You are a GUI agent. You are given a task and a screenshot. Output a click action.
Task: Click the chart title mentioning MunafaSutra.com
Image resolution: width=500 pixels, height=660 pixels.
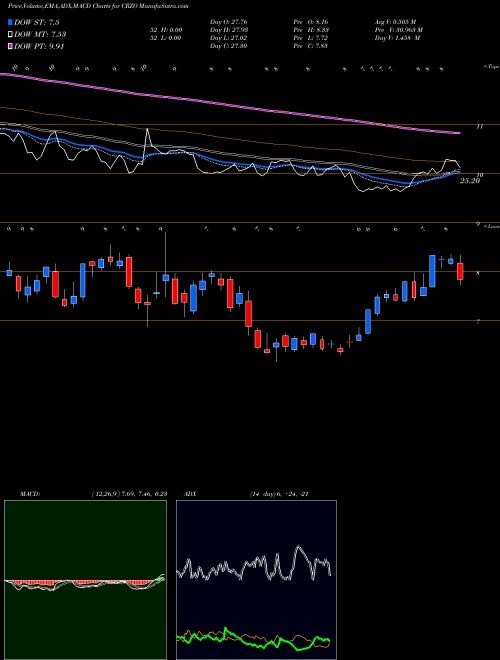tap(98, 7)
